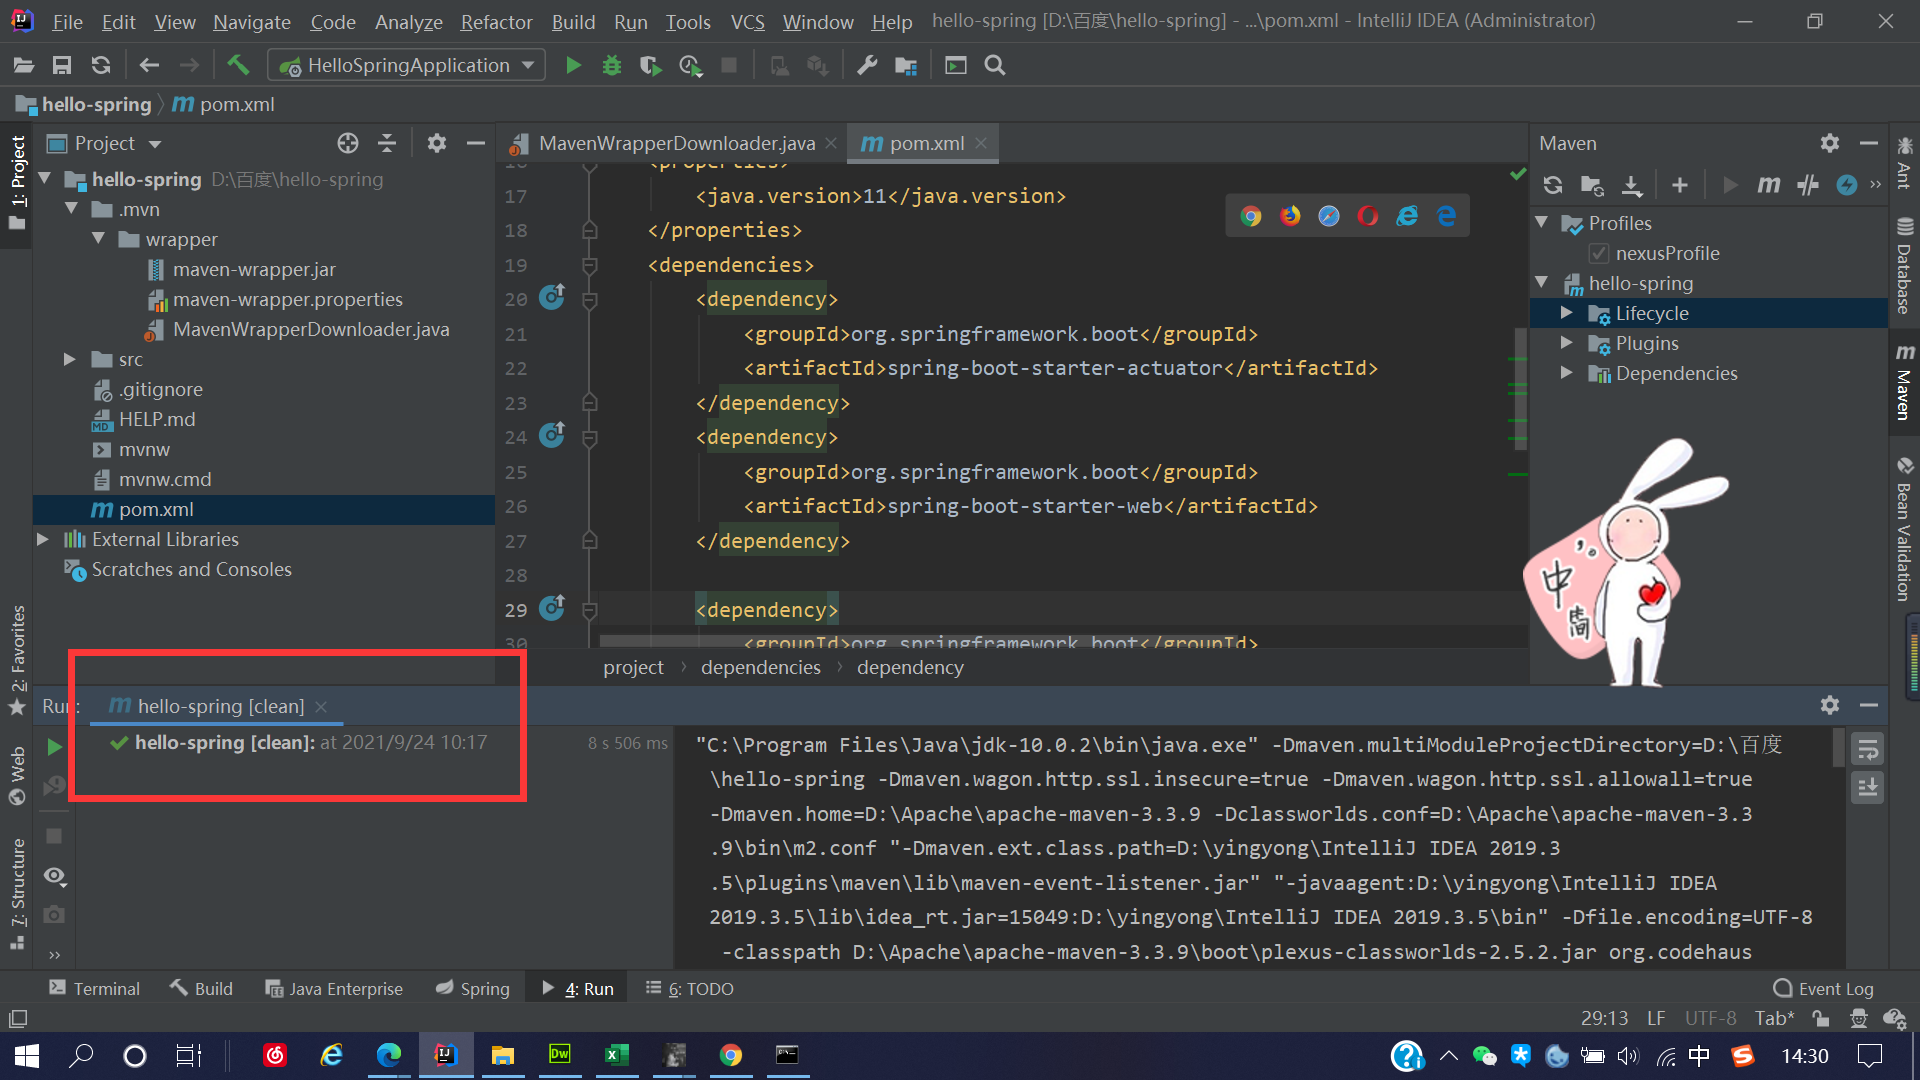
Task: Open Chrome from Windows taskbar
Action: [731, 1055]
